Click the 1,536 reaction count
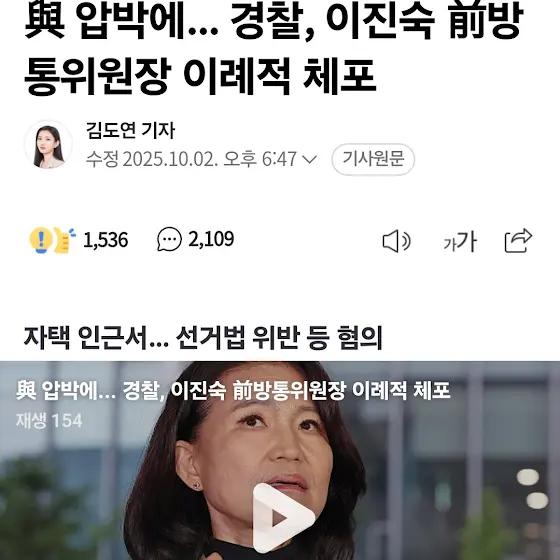Image resolution: width=560 pixels, height=560 pixels. pos(105,240)
